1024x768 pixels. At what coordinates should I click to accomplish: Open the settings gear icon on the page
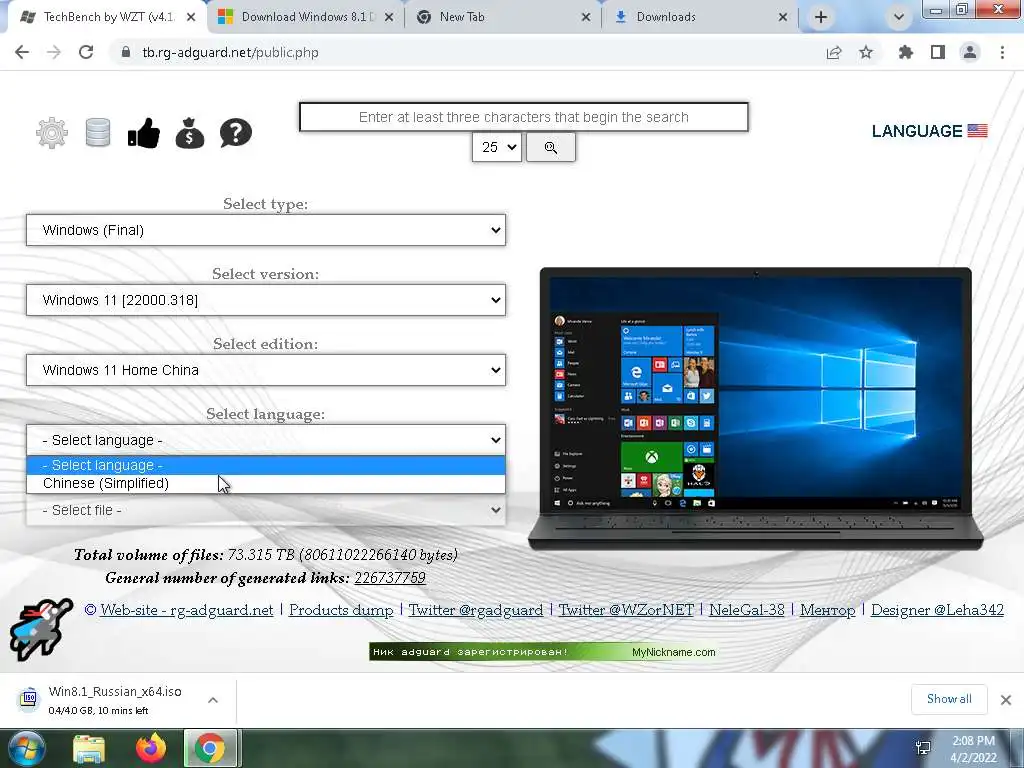[52, 133]
